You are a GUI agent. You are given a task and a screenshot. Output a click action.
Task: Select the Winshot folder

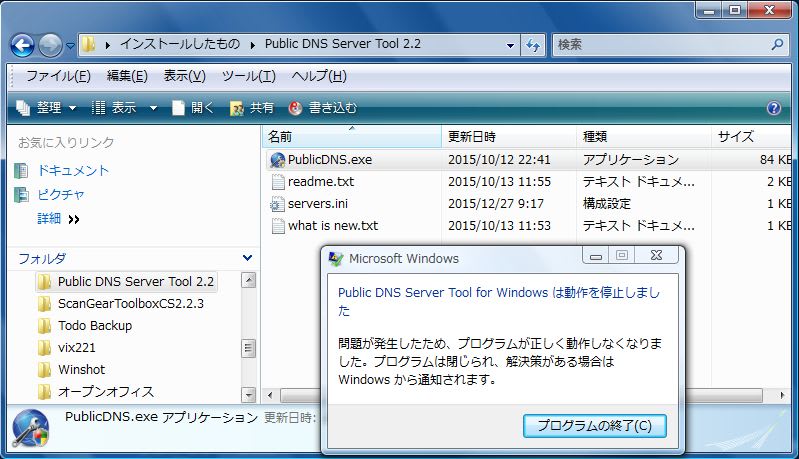point(72,369)
